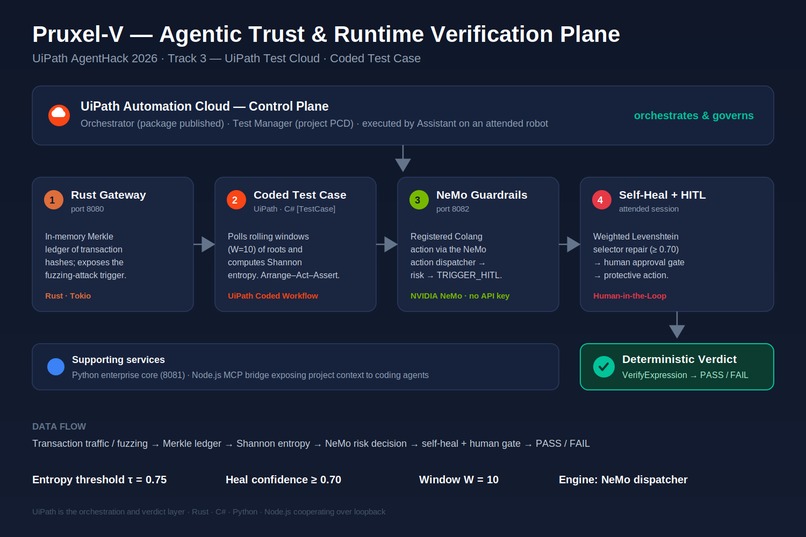This screenshot has width=806, height=537.
Task: Click the Registered Colang action description
Action: pyautogui.click(x=456, y=256)
